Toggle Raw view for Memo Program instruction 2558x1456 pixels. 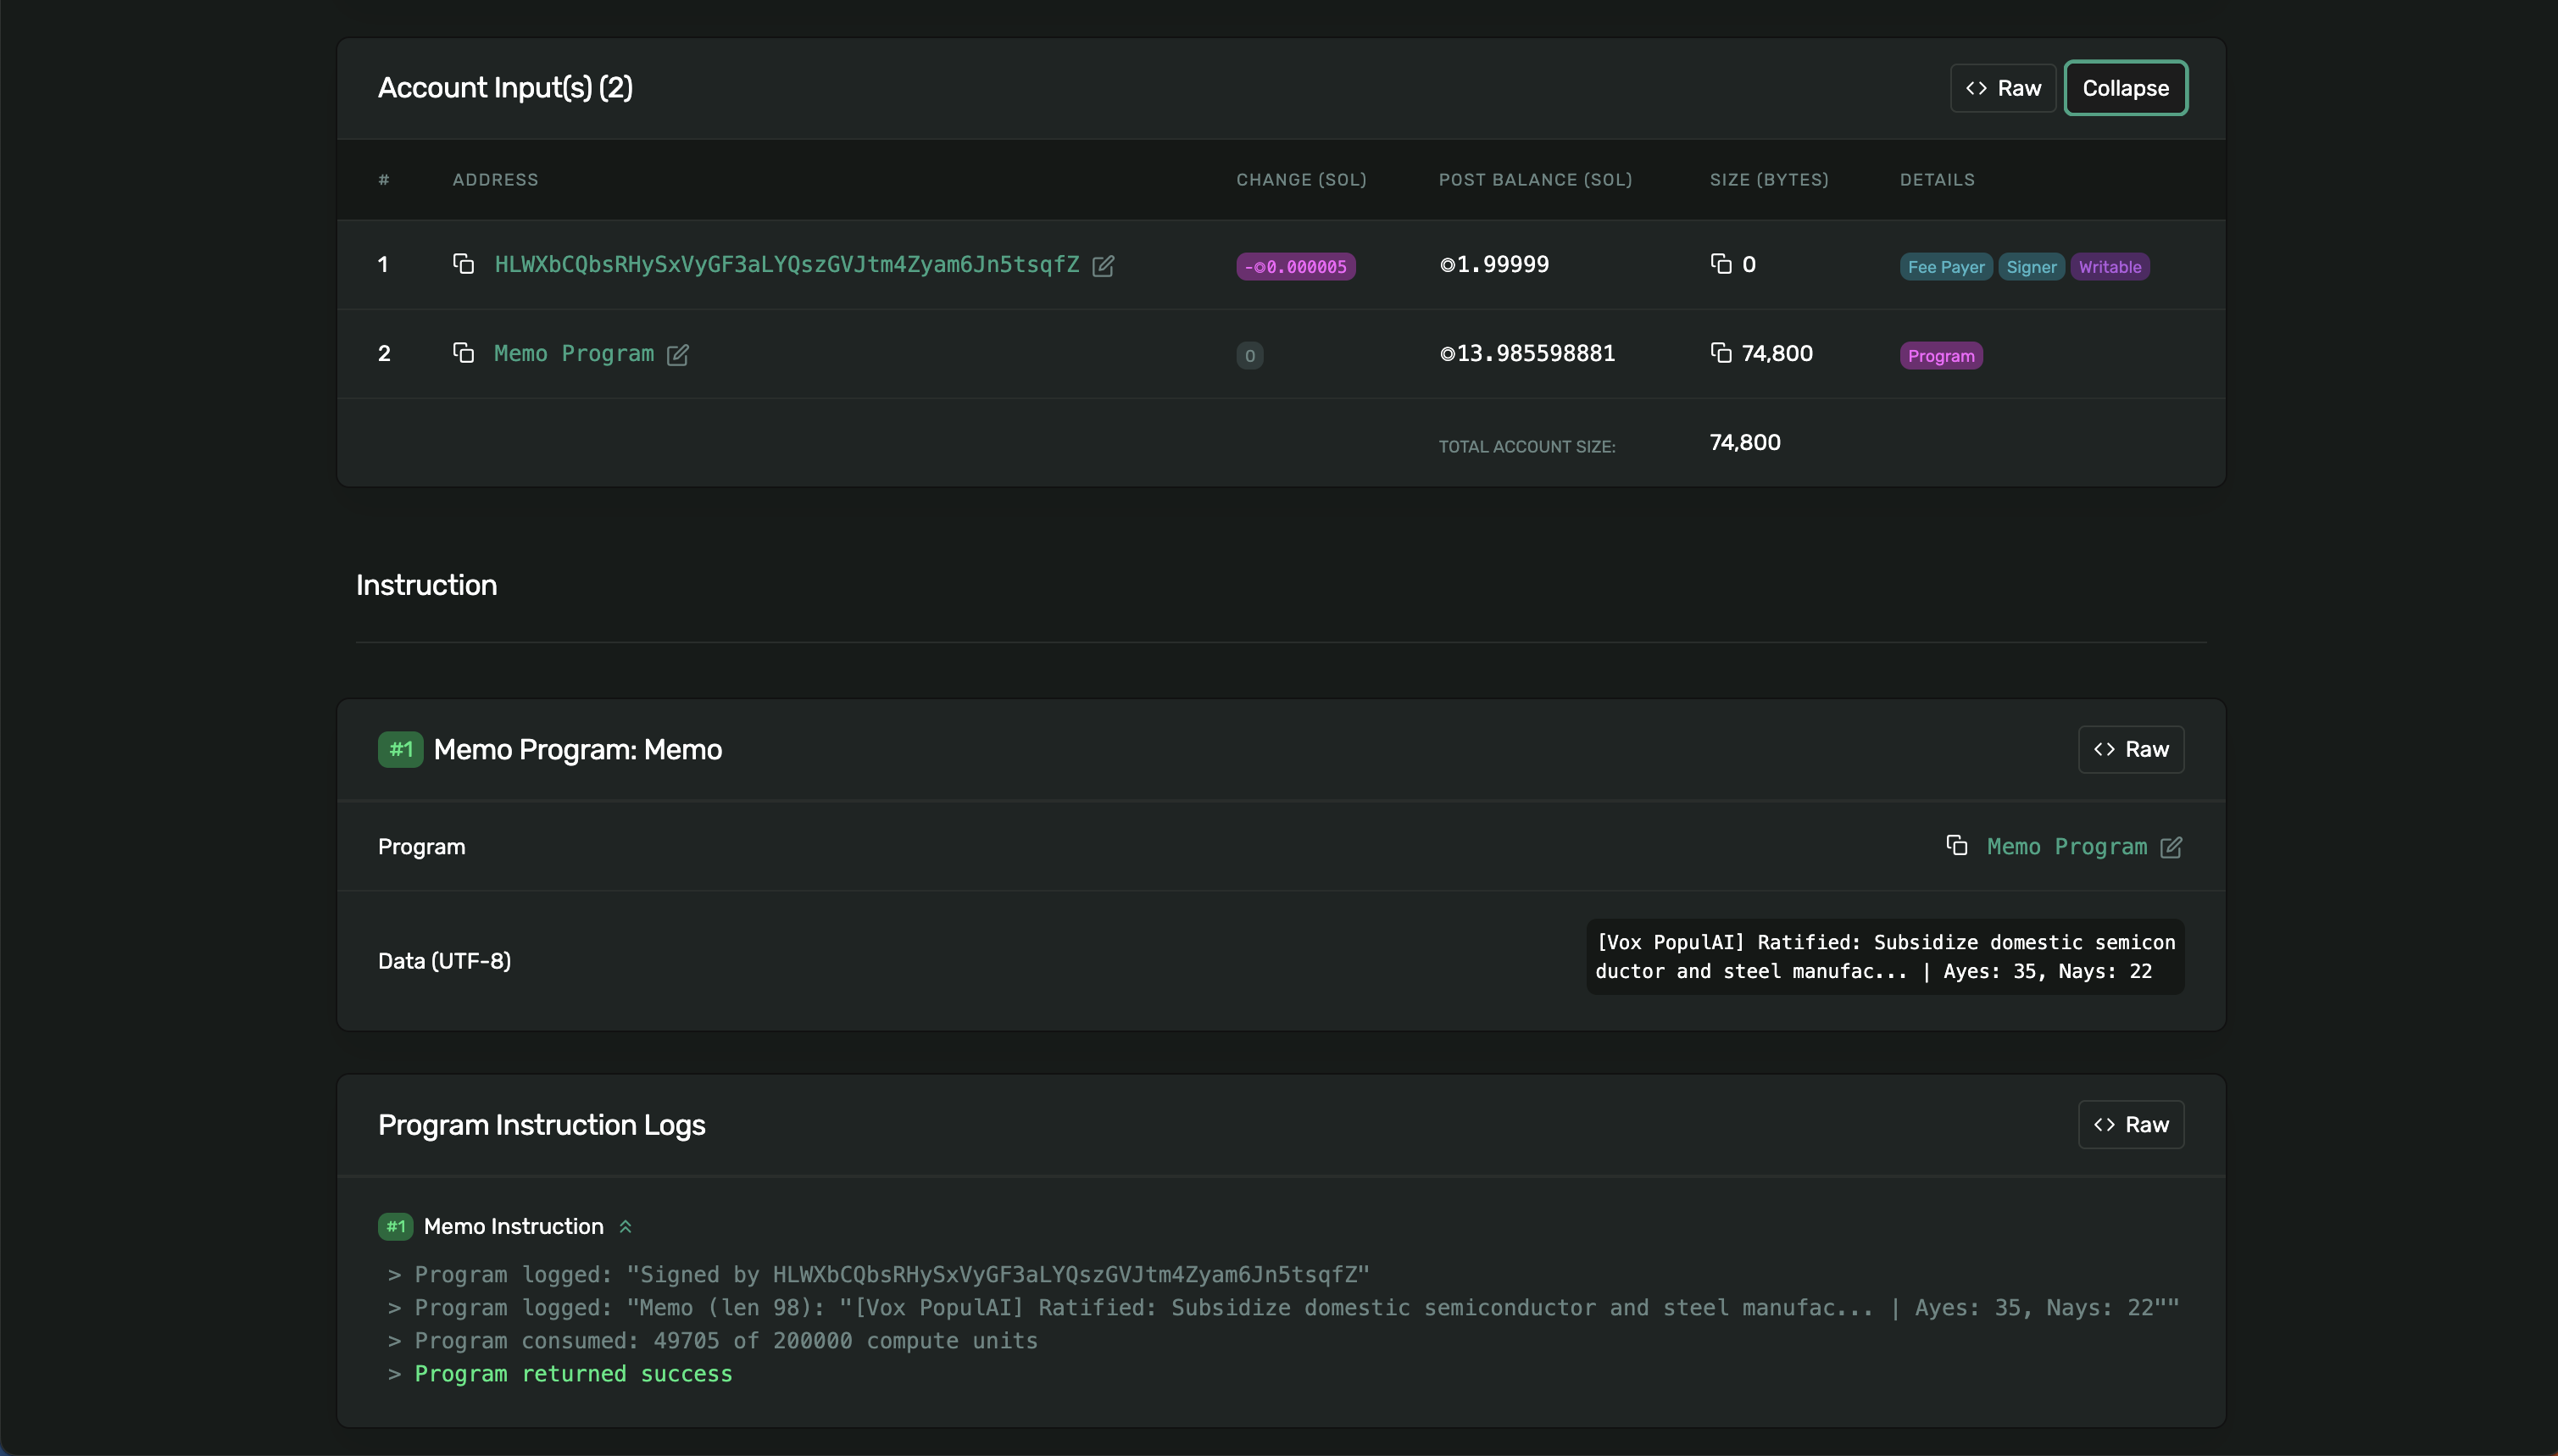[2131, 749]
